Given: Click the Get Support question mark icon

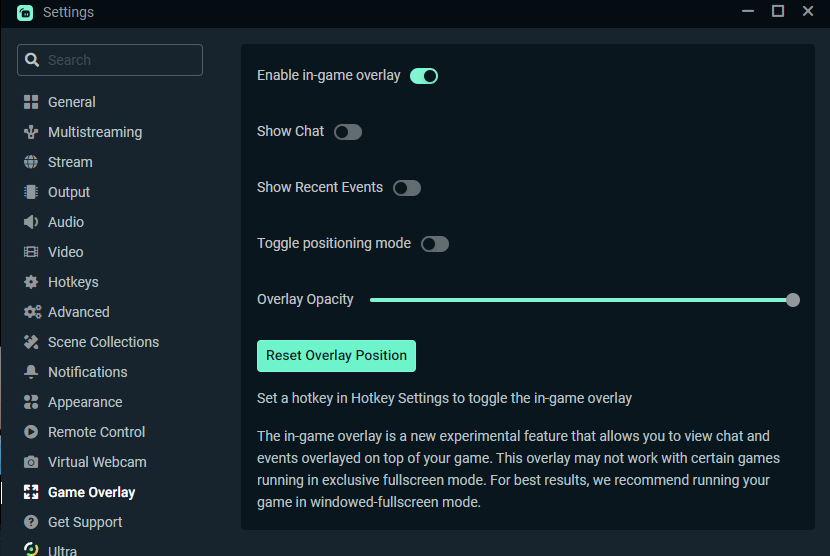Looking at the screenshot, I should [x=31, y=522].
